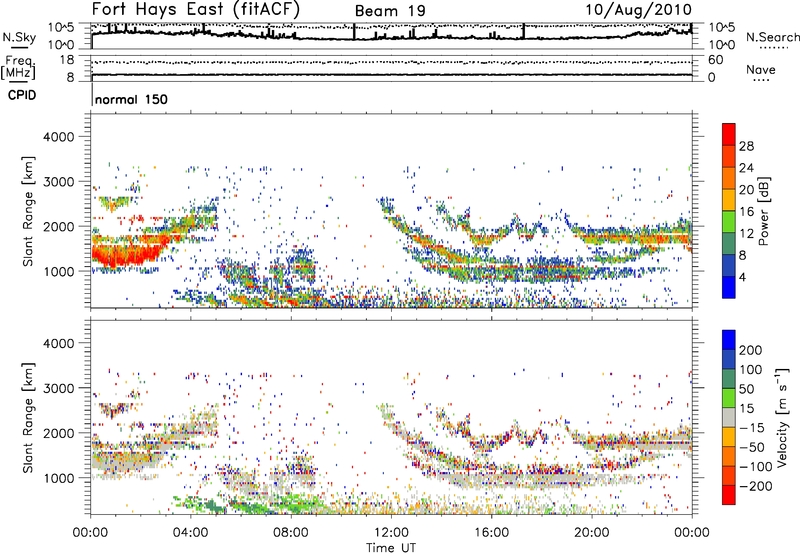This screenshot has height=554, width=800.
Task: Click the 'normal 150' CPID text
Action: pyautogui.click(x=131, y=99)
